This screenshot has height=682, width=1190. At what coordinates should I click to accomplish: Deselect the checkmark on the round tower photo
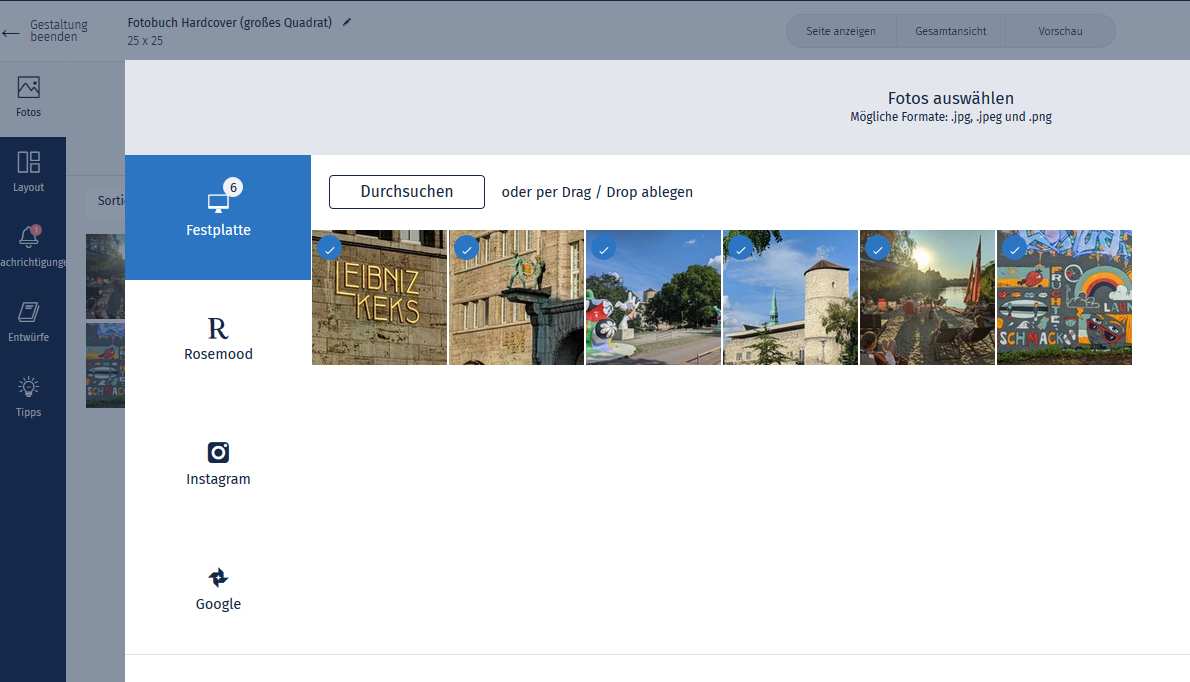pos(740,249)
